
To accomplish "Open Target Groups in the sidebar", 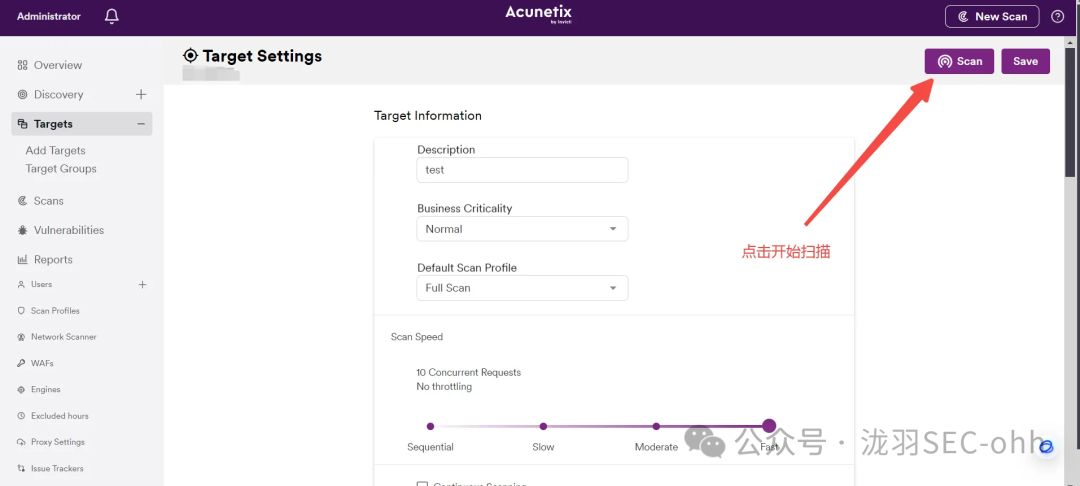I will (x=61, y=169).
